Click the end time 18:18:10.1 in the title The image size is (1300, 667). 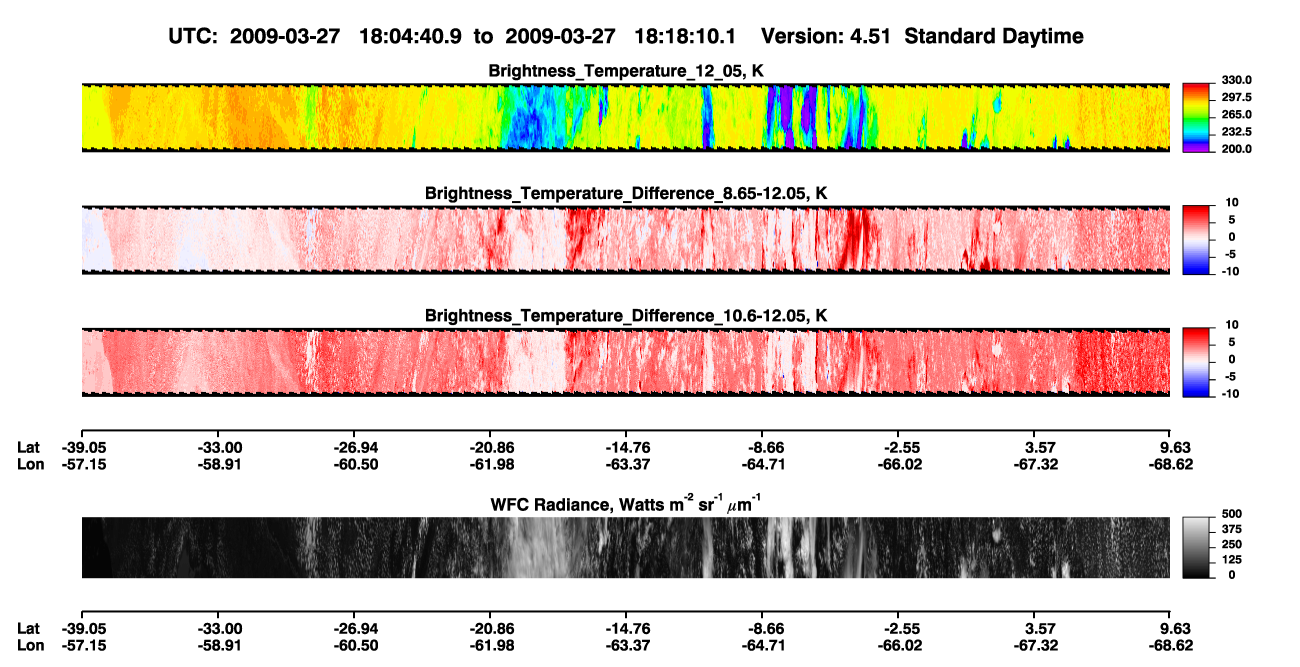point(686,37)
